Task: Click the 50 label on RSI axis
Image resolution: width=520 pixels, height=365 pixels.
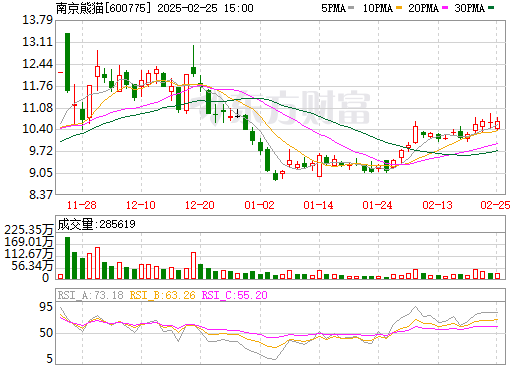Action: 46,333
